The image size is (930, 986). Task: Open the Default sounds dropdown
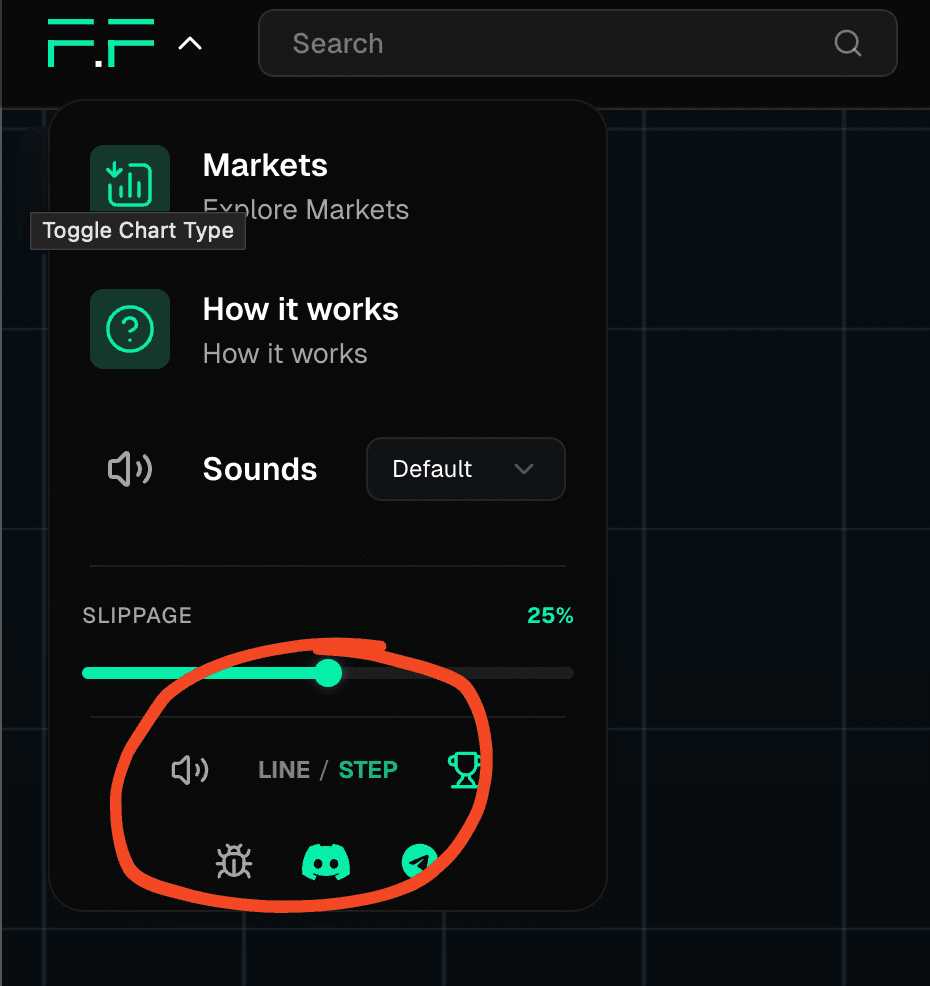click(465, 469)
